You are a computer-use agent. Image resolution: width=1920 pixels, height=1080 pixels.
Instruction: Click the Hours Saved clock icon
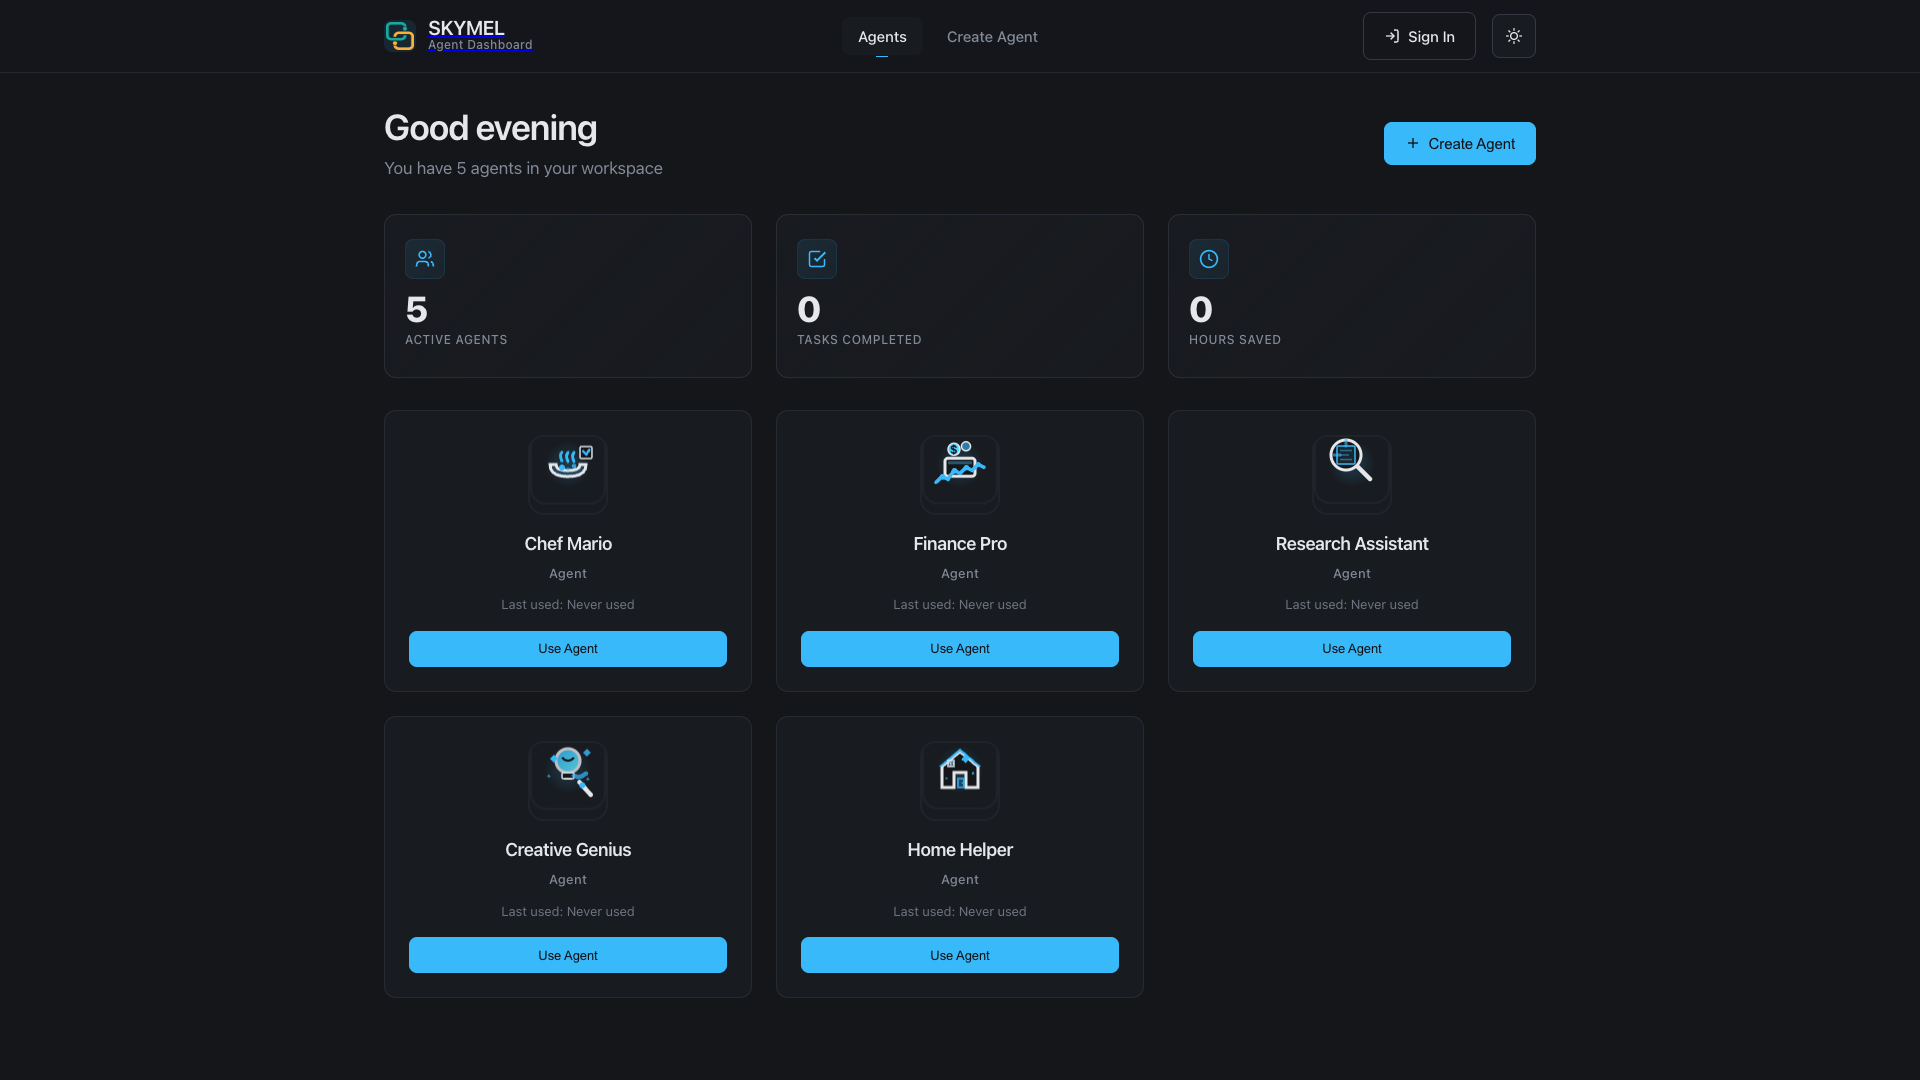coord(1209,259)
